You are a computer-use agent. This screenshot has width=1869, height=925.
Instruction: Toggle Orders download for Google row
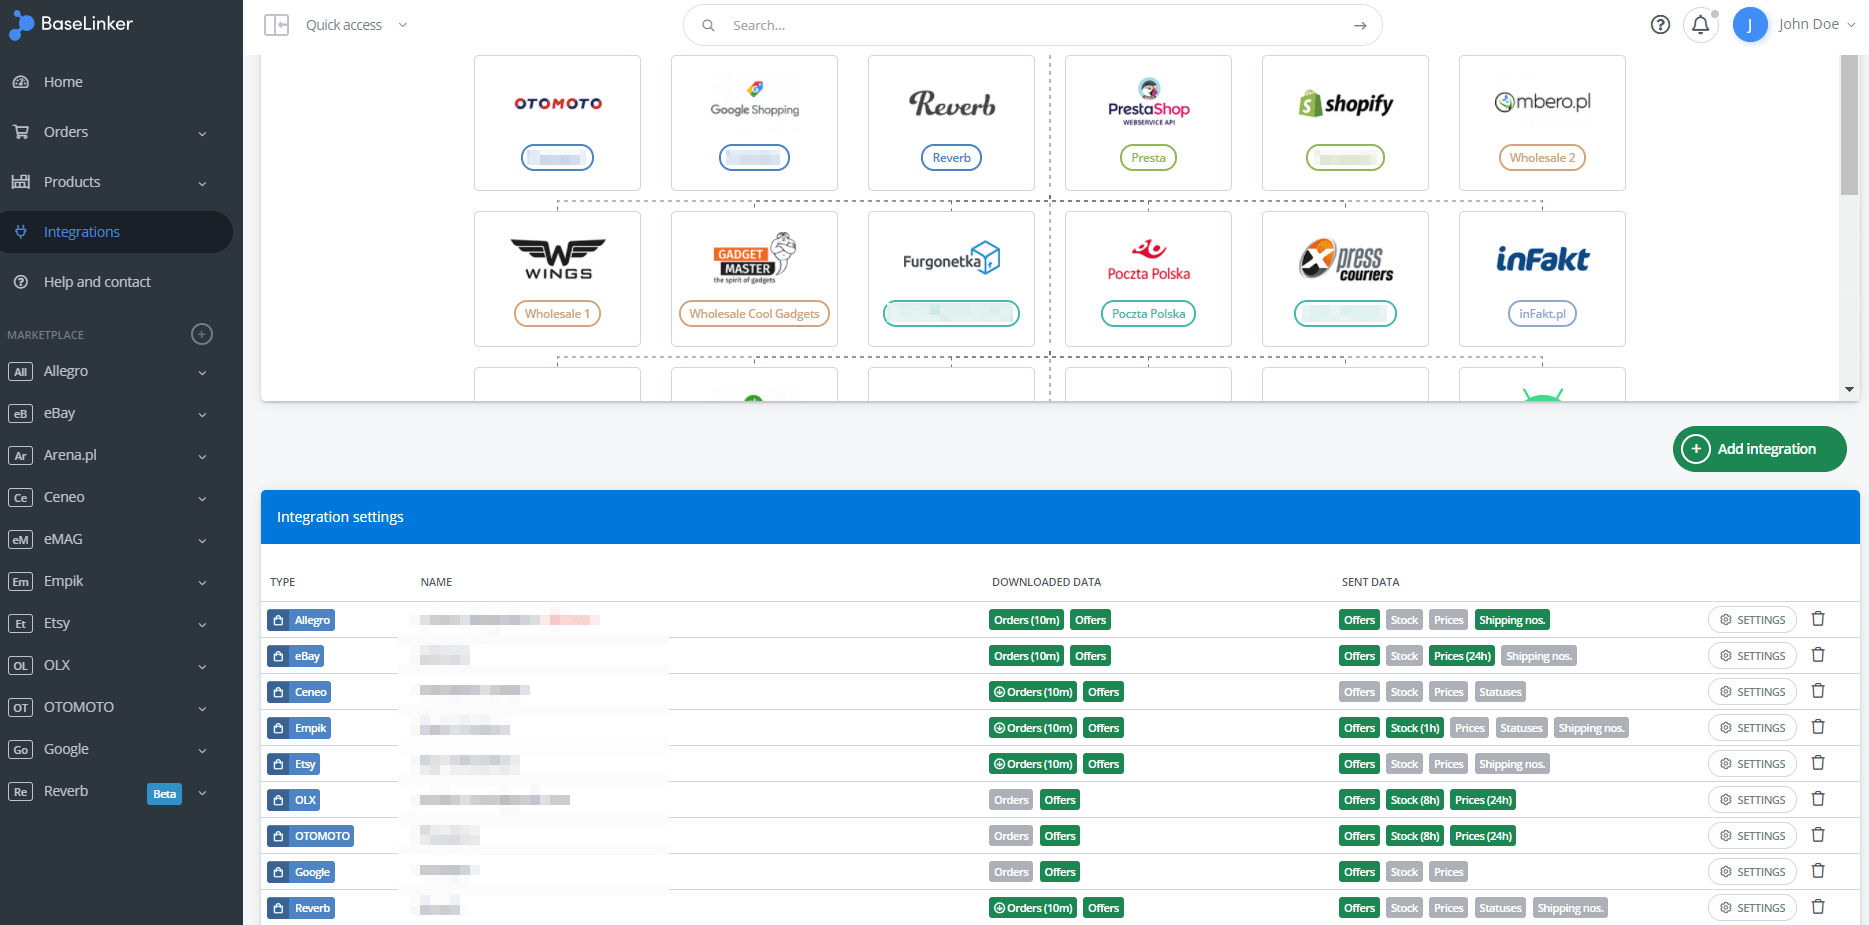click(1011, 872)
